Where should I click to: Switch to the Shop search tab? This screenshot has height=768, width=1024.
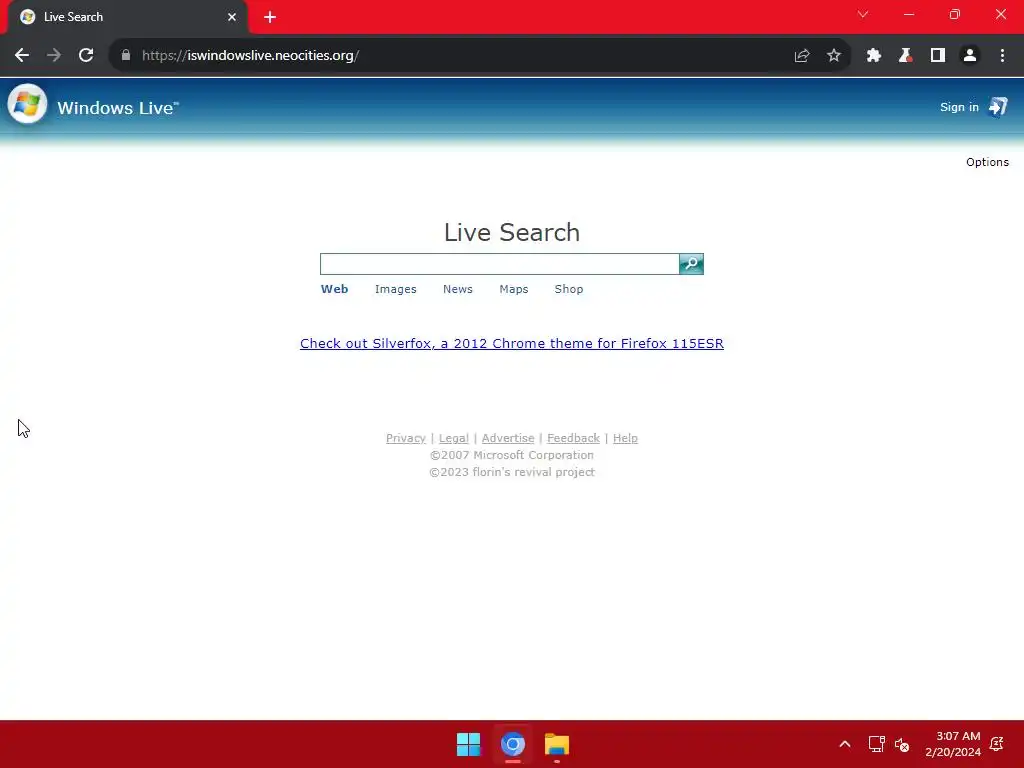pos(569,289)
